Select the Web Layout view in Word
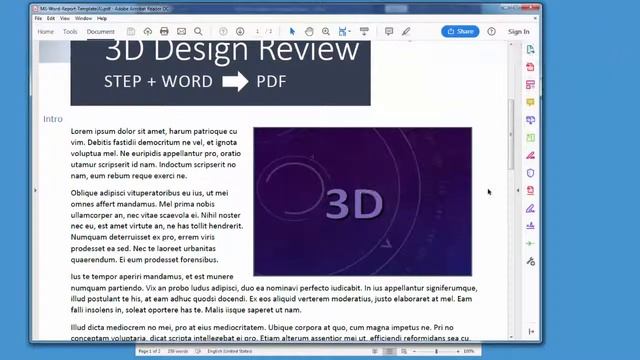This screenshot has height=360, width=640. 404,351
